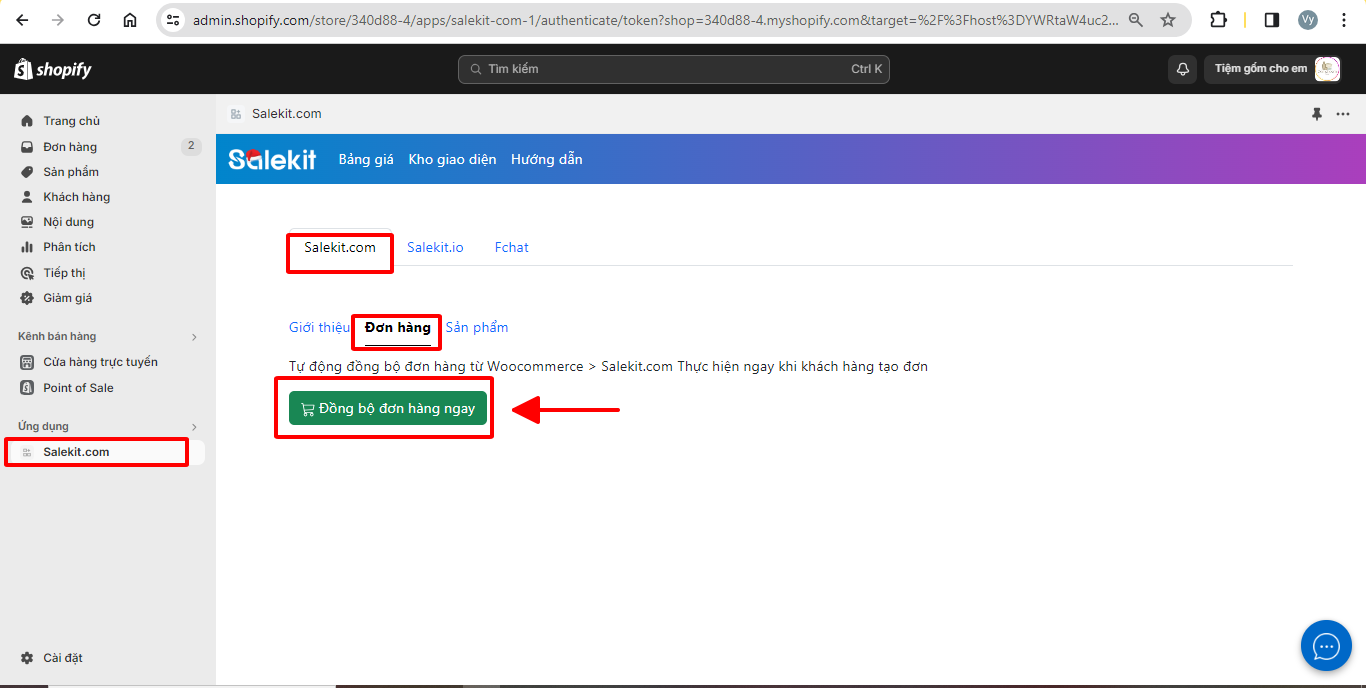Pin the Salekit.com app
Screen dimensions: 1366x688
pyautogui.click(x=1317, y=114)
